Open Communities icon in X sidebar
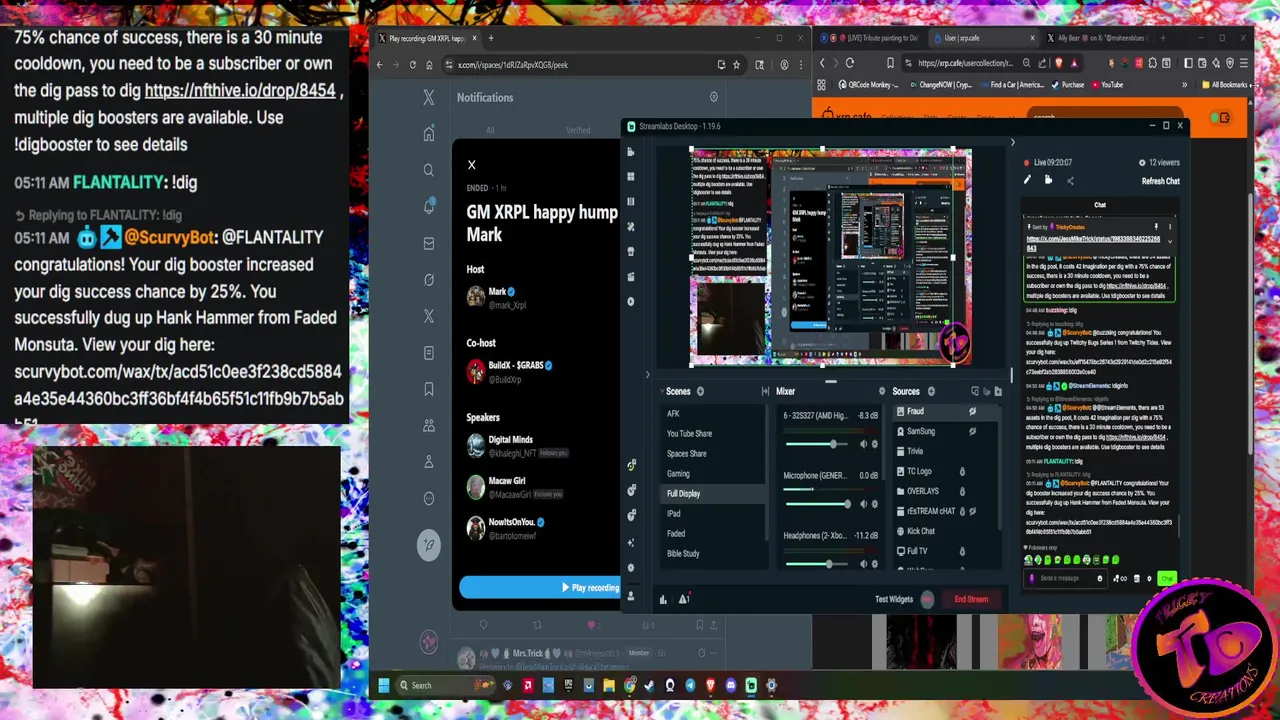The image size is (1280, 720). click(429, 425)
